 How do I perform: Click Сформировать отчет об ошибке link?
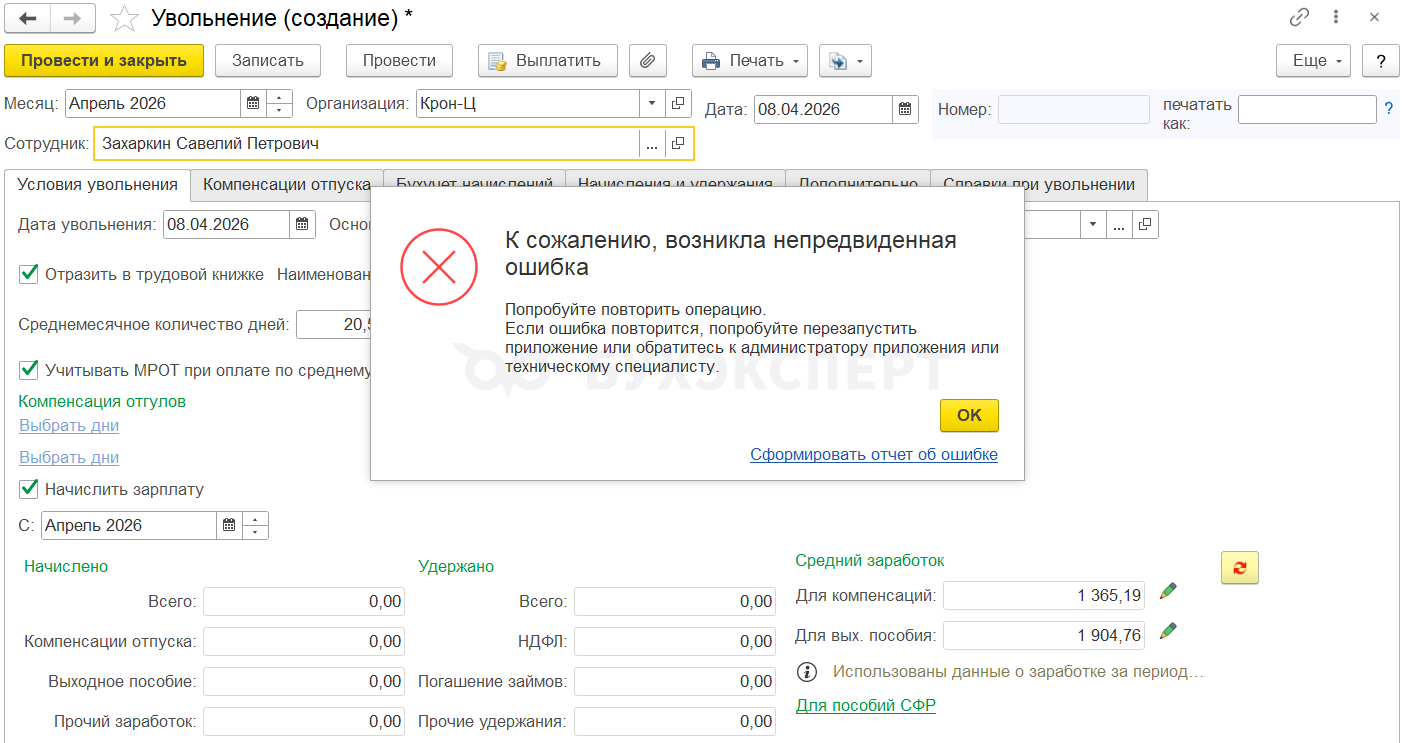(x=873, y=455)
